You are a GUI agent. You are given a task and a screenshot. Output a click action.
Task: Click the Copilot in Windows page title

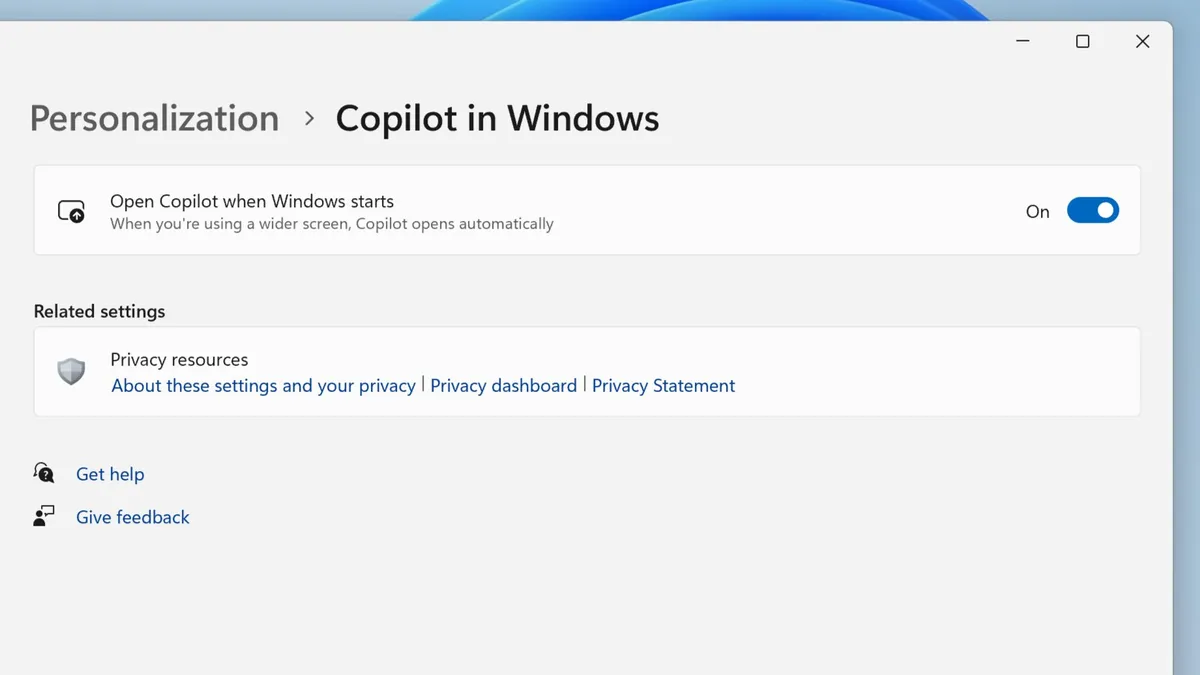(x=497, y=118)
